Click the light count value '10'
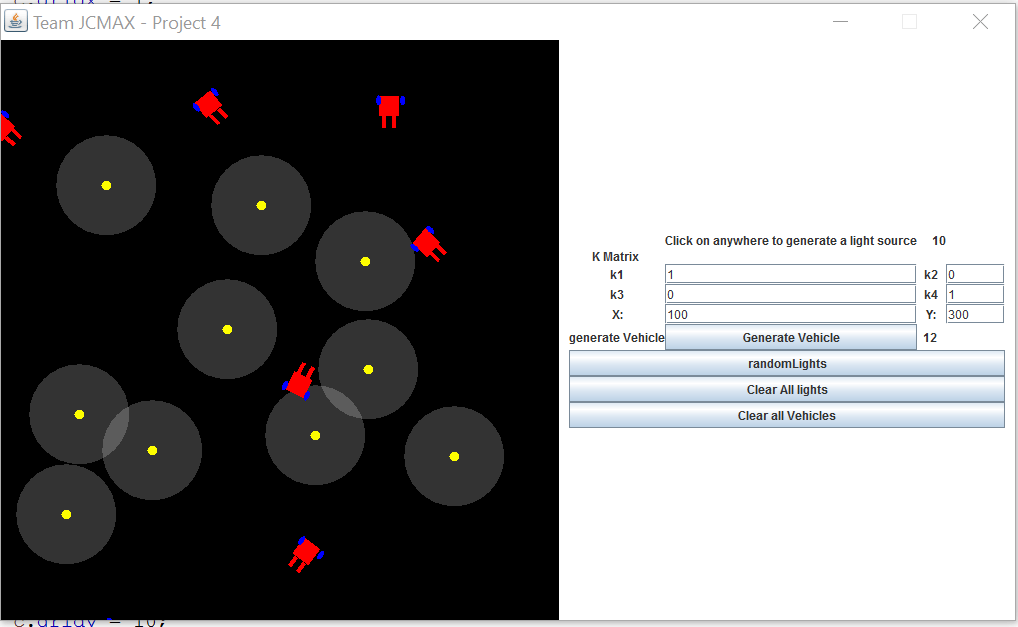The height and width of the screenshot is (627, 1018). point(939,241)
